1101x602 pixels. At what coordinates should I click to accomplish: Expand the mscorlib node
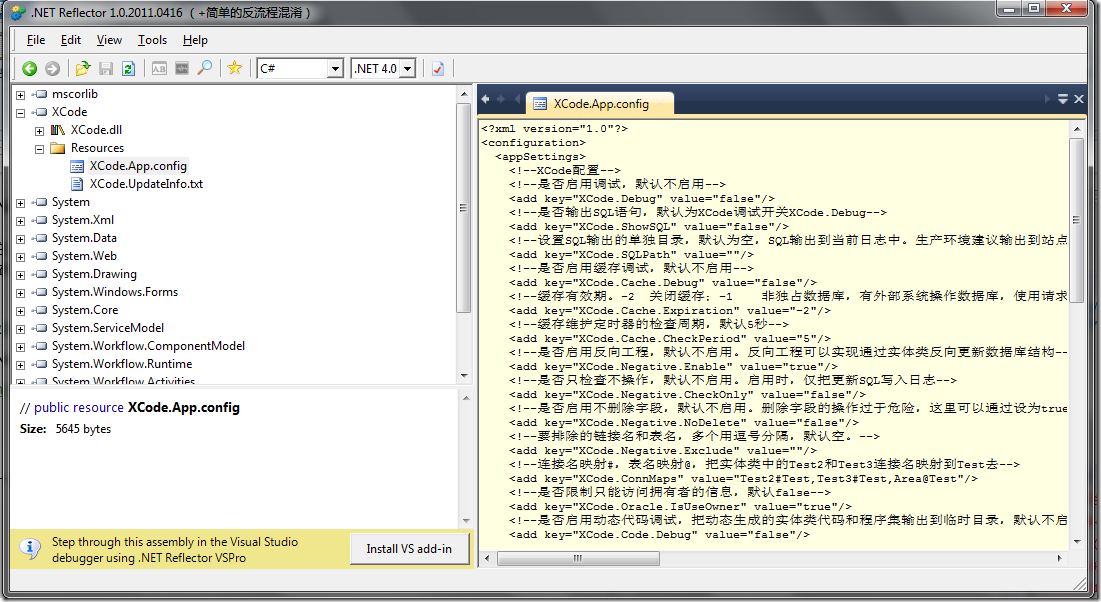(20, 95)
